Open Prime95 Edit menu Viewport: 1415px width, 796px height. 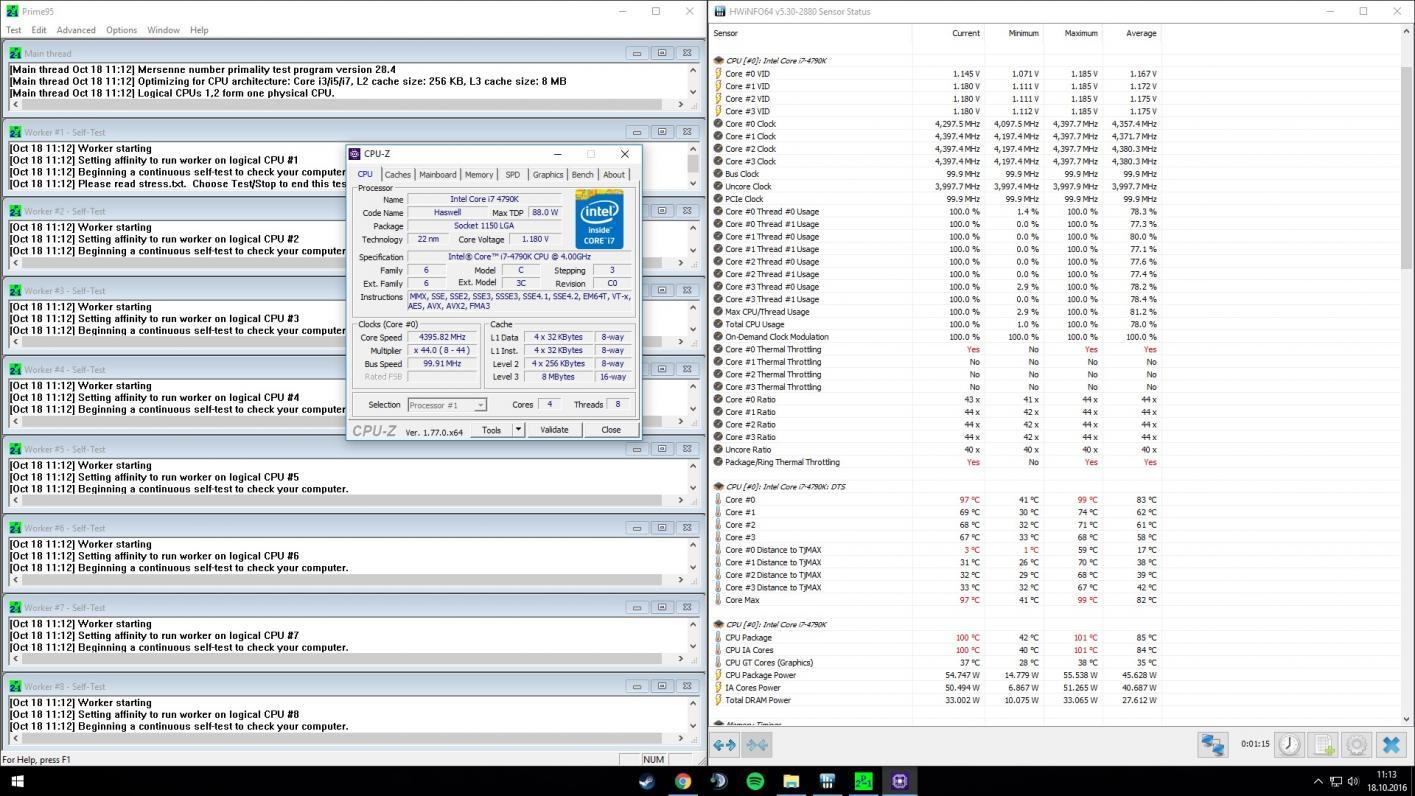coord(39,30)
